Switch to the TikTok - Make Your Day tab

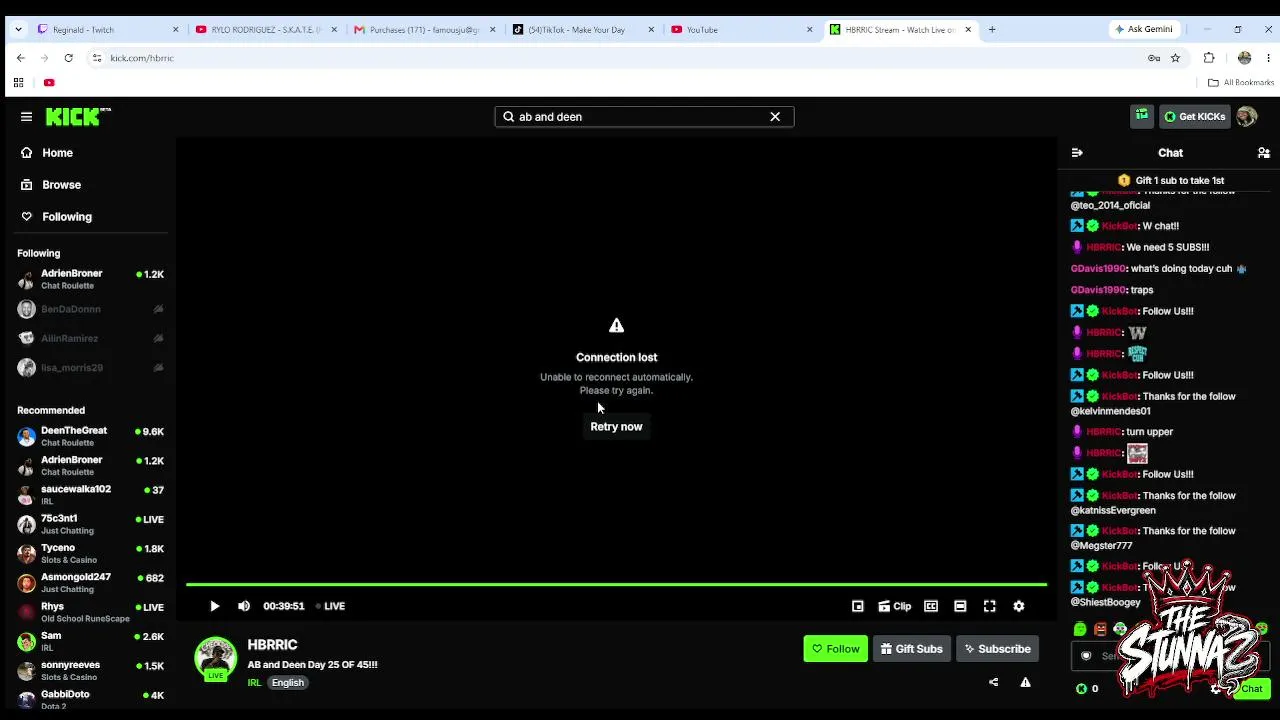tap(583, 30)
